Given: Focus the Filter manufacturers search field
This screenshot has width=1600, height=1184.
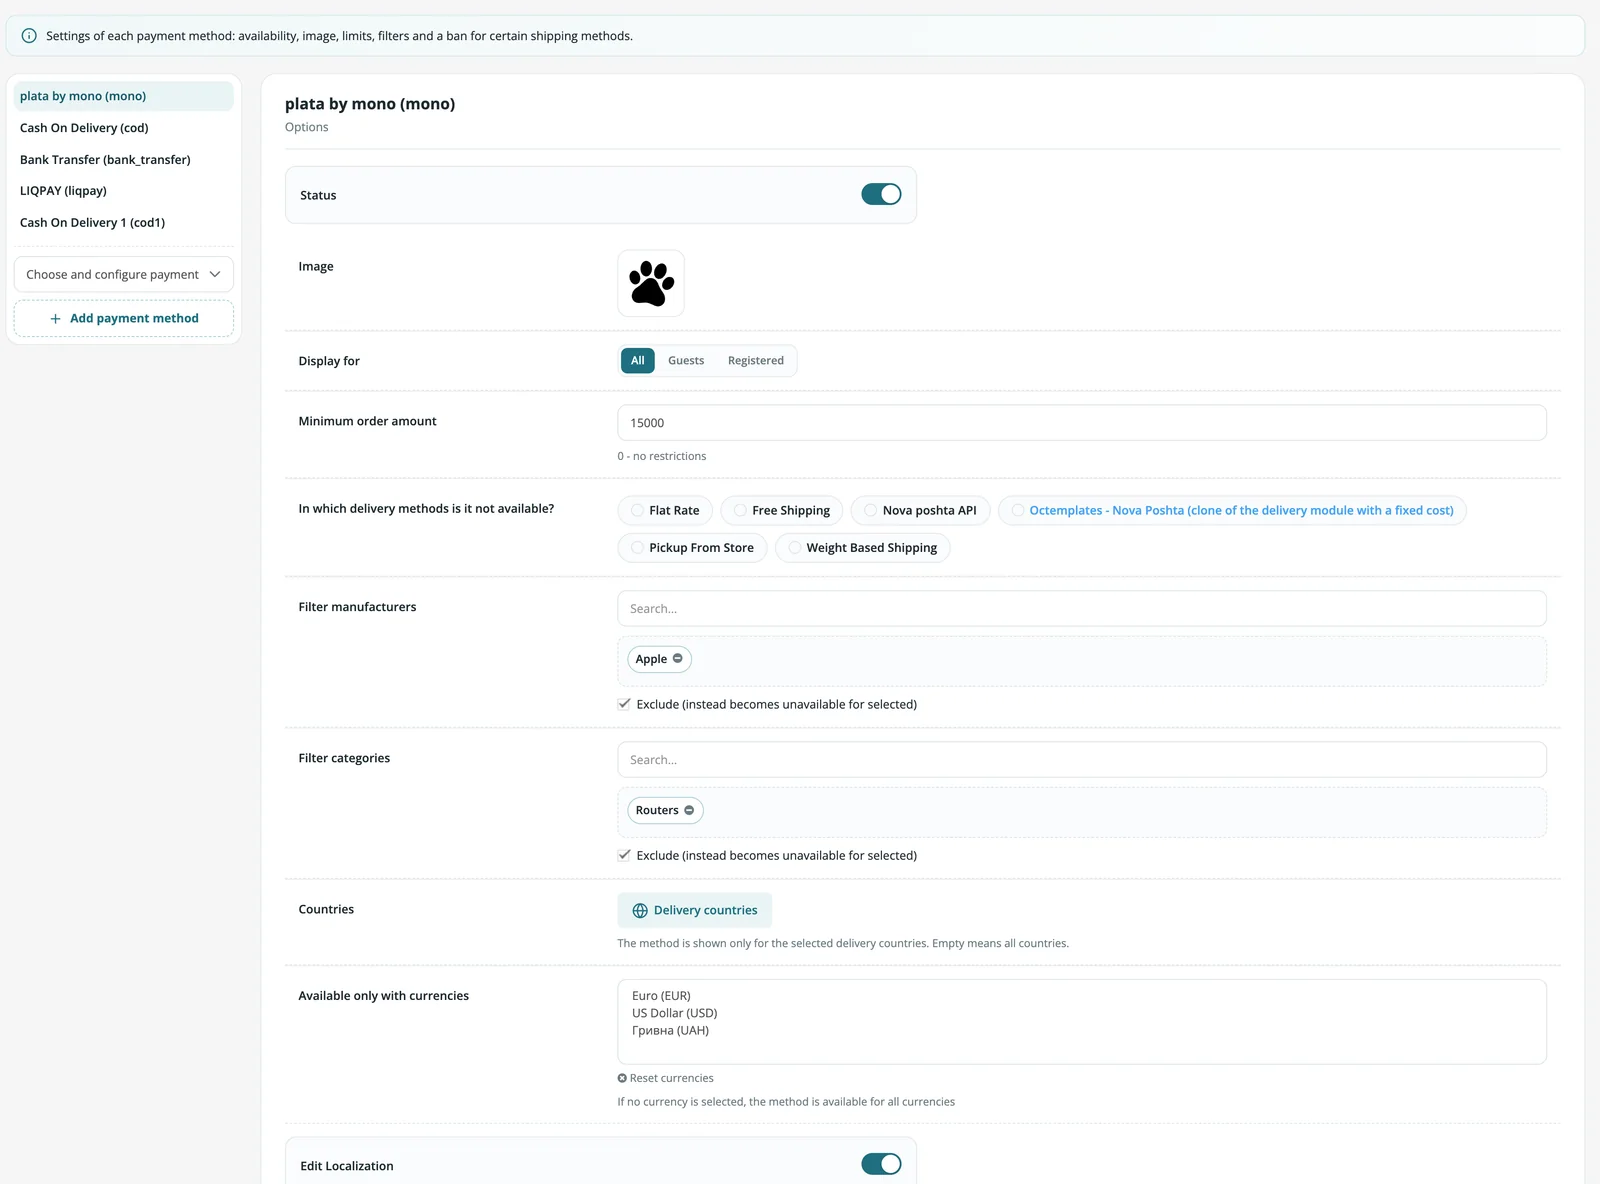Looking at the screenshot, I should click(1082, 609).
